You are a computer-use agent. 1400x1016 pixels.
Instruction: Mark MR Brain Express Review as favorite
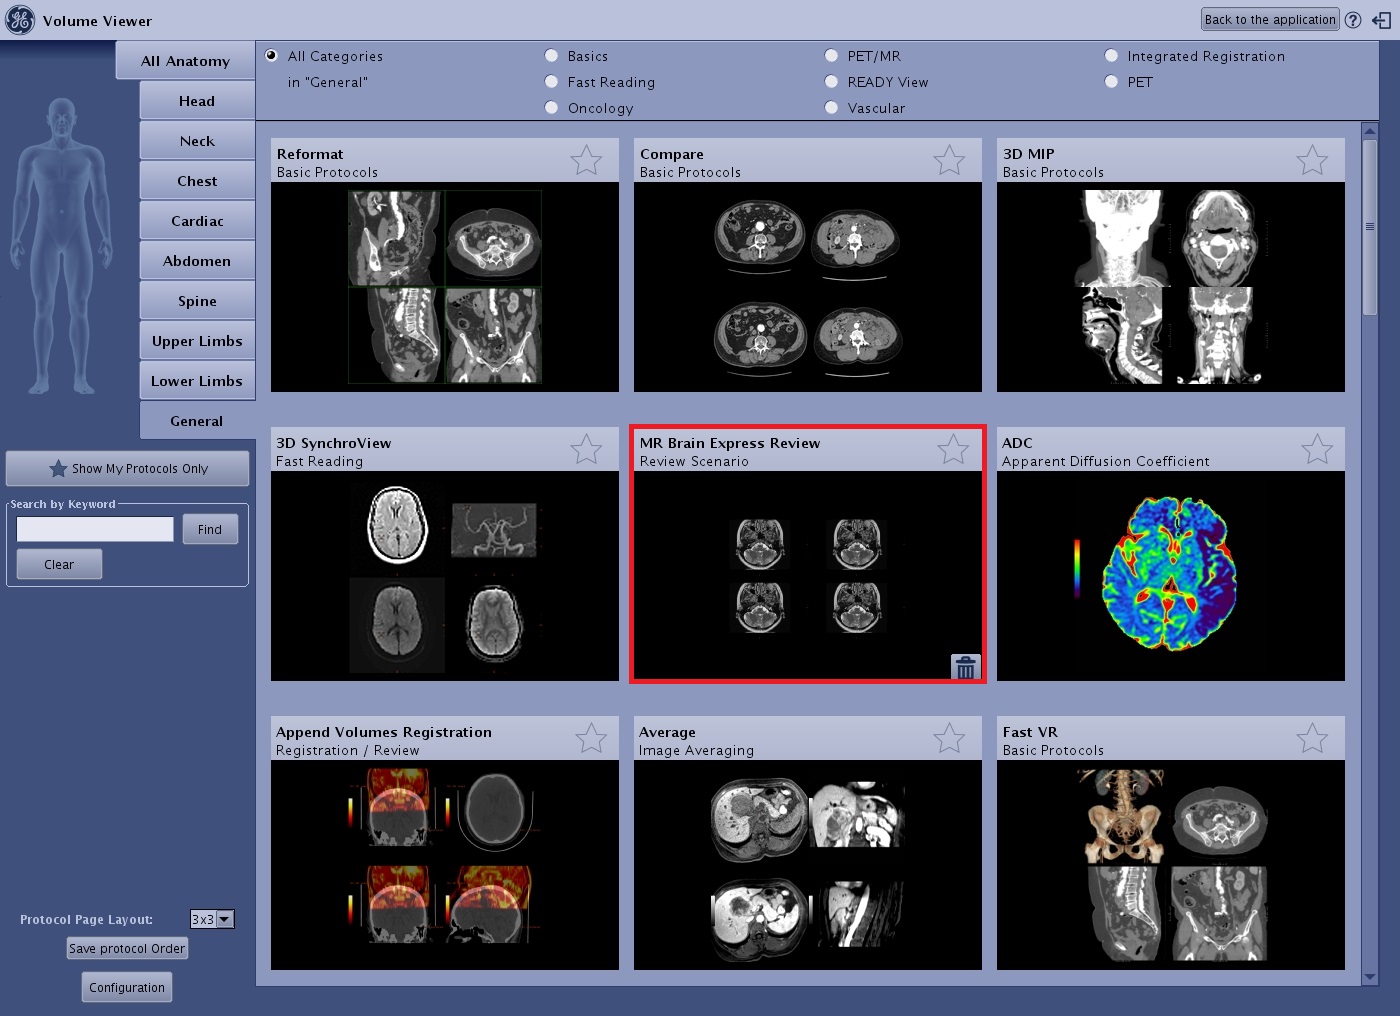pos(953,449)
